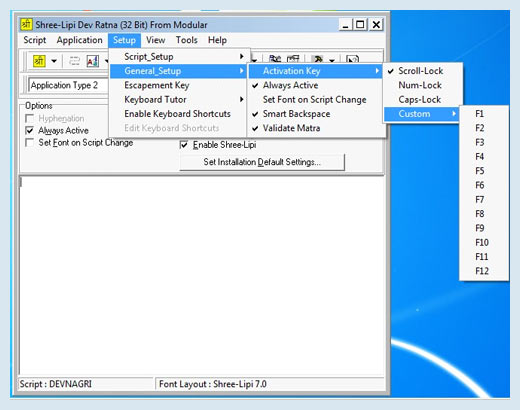Viewport: 520px width, 410px height.
Task: Choose F12 as custom activation key
Action: pyautogui.click(x=484, y=271)
